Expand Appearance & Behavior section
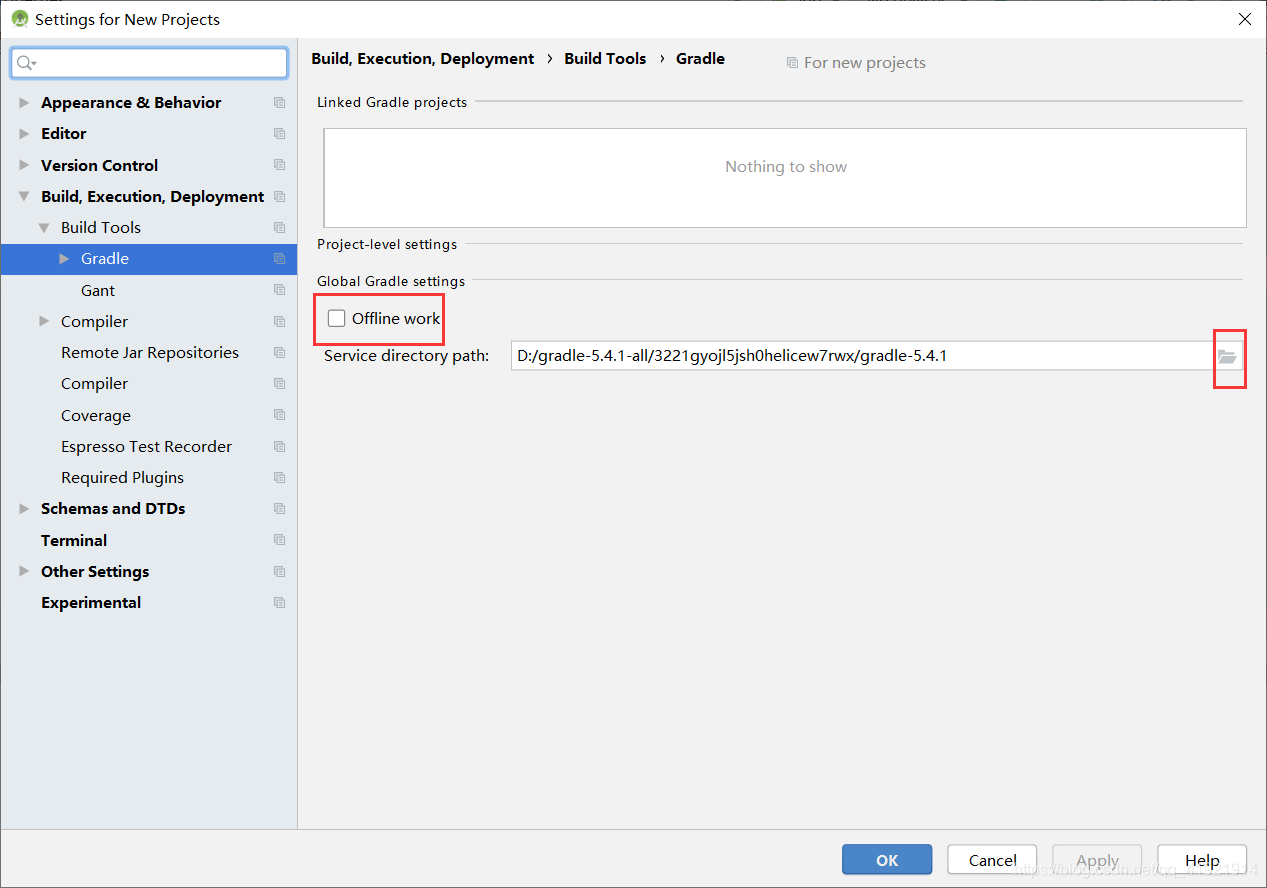 pyautogui.click(x=24, y=103)
